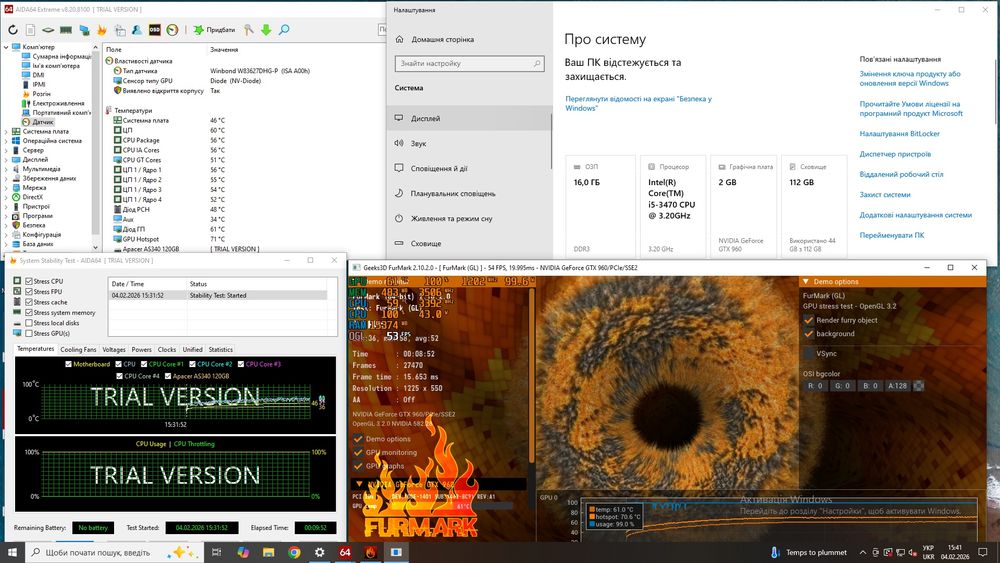Click the AIDA64 Refresh toolbar icon
This screenshot has height=563, width=1000.
coord(13,30)
